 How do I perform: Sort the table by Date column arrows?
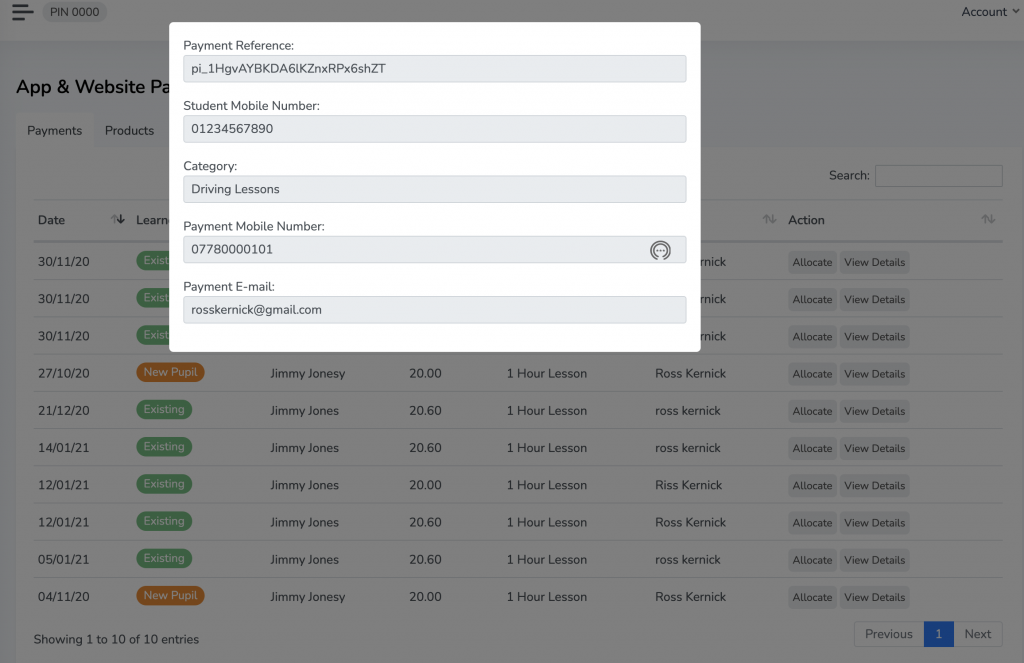[x=117, y=220]
